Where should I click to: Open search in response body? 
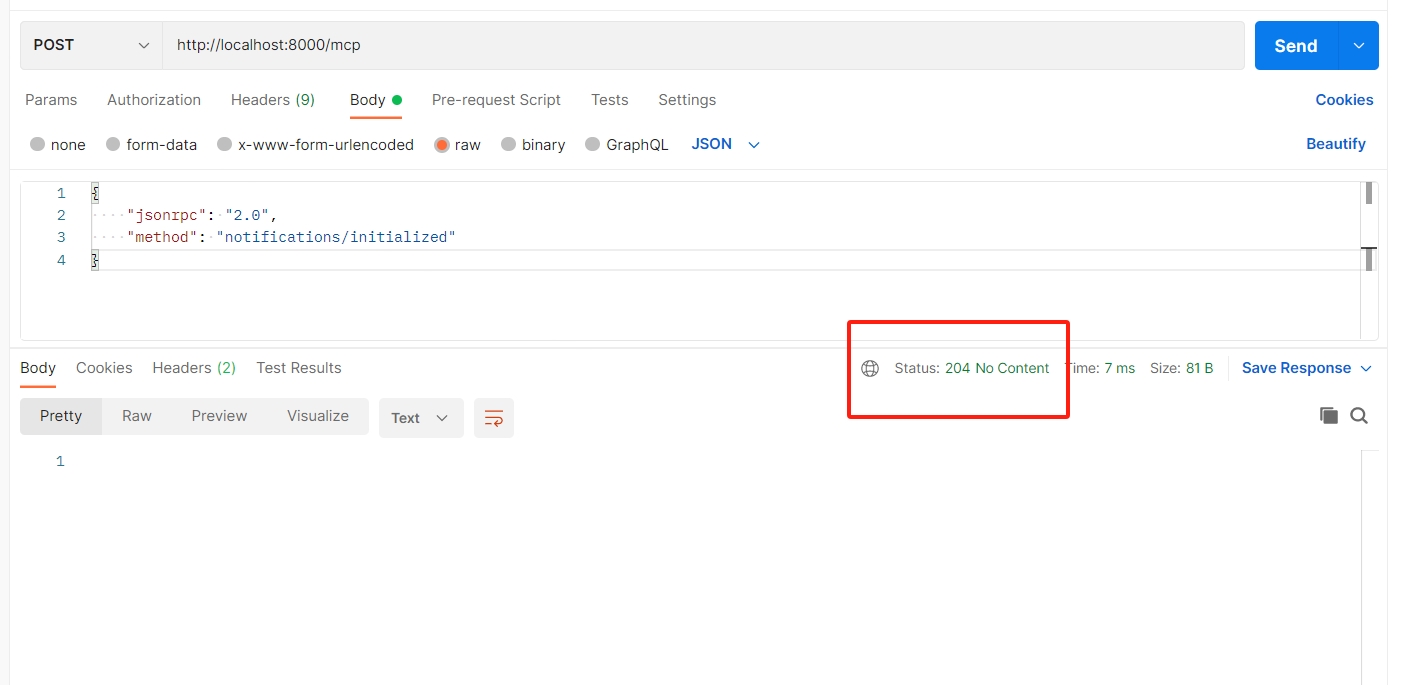tap(1359, 416)
